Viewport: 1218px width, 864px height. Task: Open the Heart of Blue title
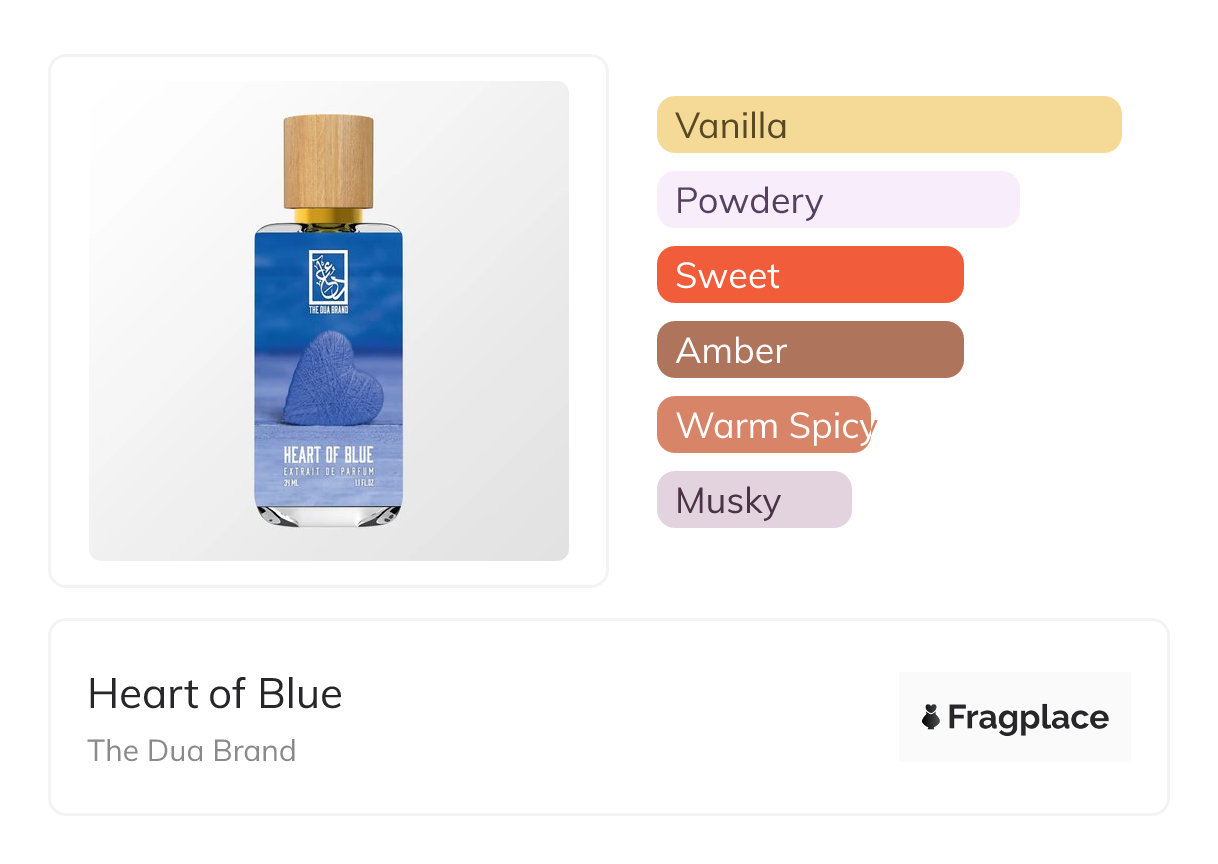tap(215, 694)
